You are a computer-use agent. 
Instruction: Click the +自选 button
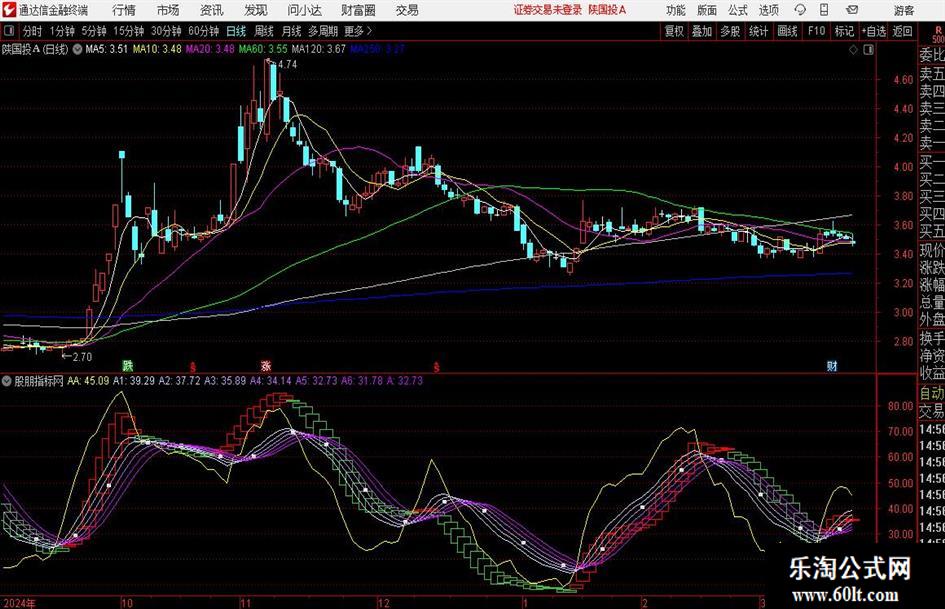click(873, 31)
